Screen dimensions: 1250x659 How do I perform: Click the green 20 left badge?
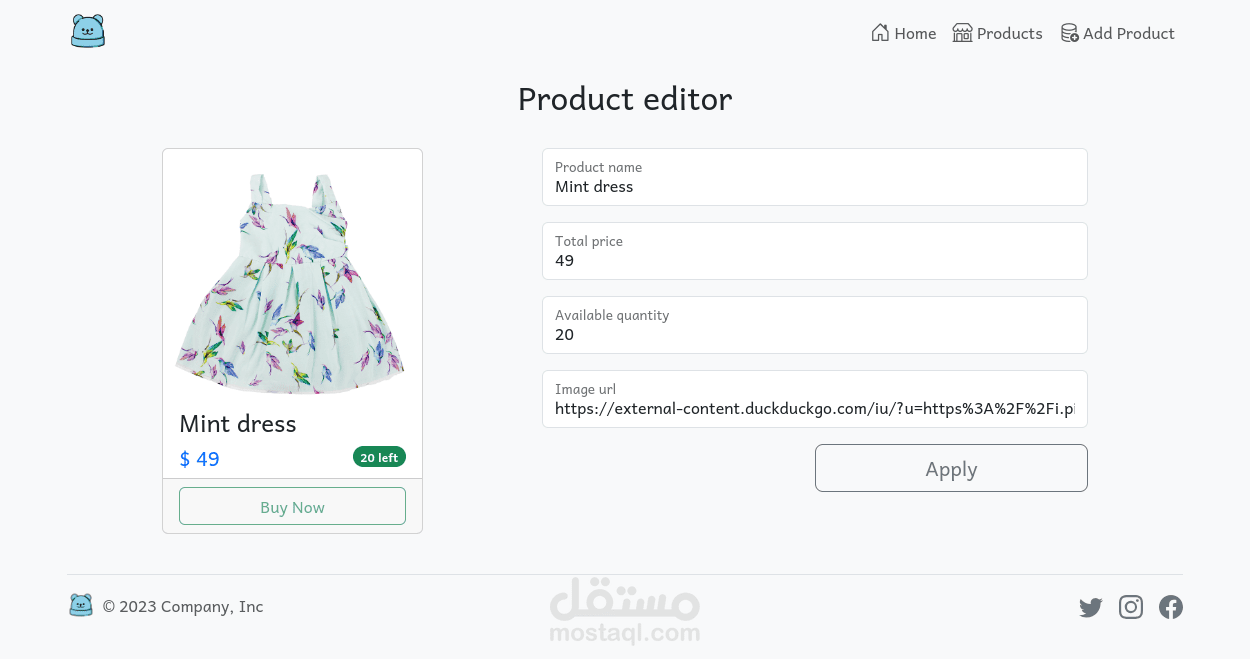click(379, 457)
